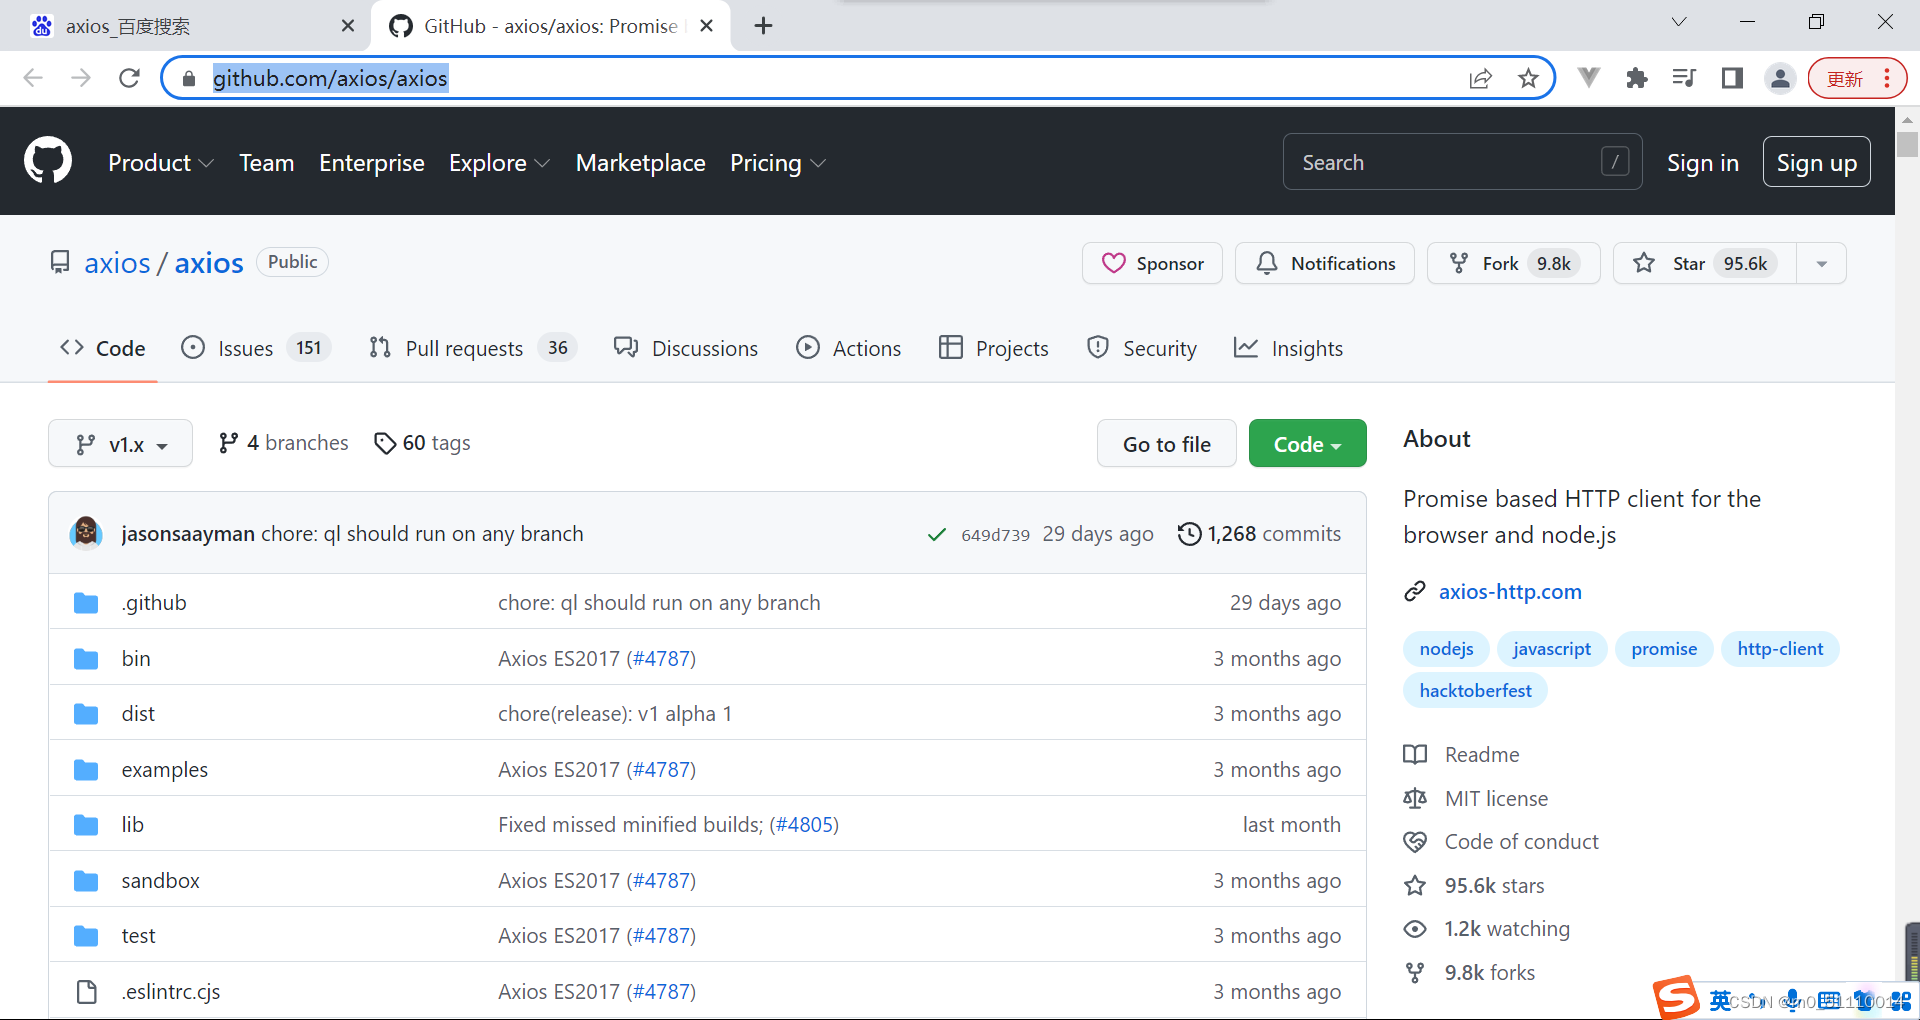Click the Sign up button

click(x=1817, y=162)
